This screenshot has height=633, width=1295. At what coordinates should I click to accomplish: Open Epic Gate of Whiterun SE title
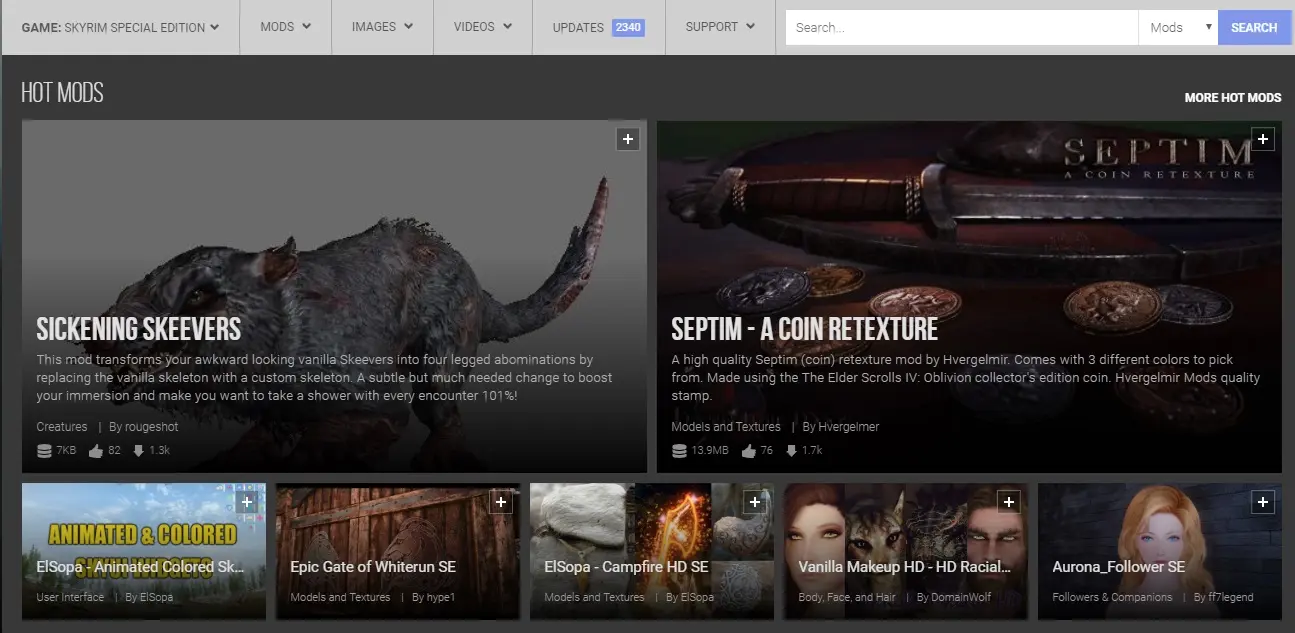[373, 567]
